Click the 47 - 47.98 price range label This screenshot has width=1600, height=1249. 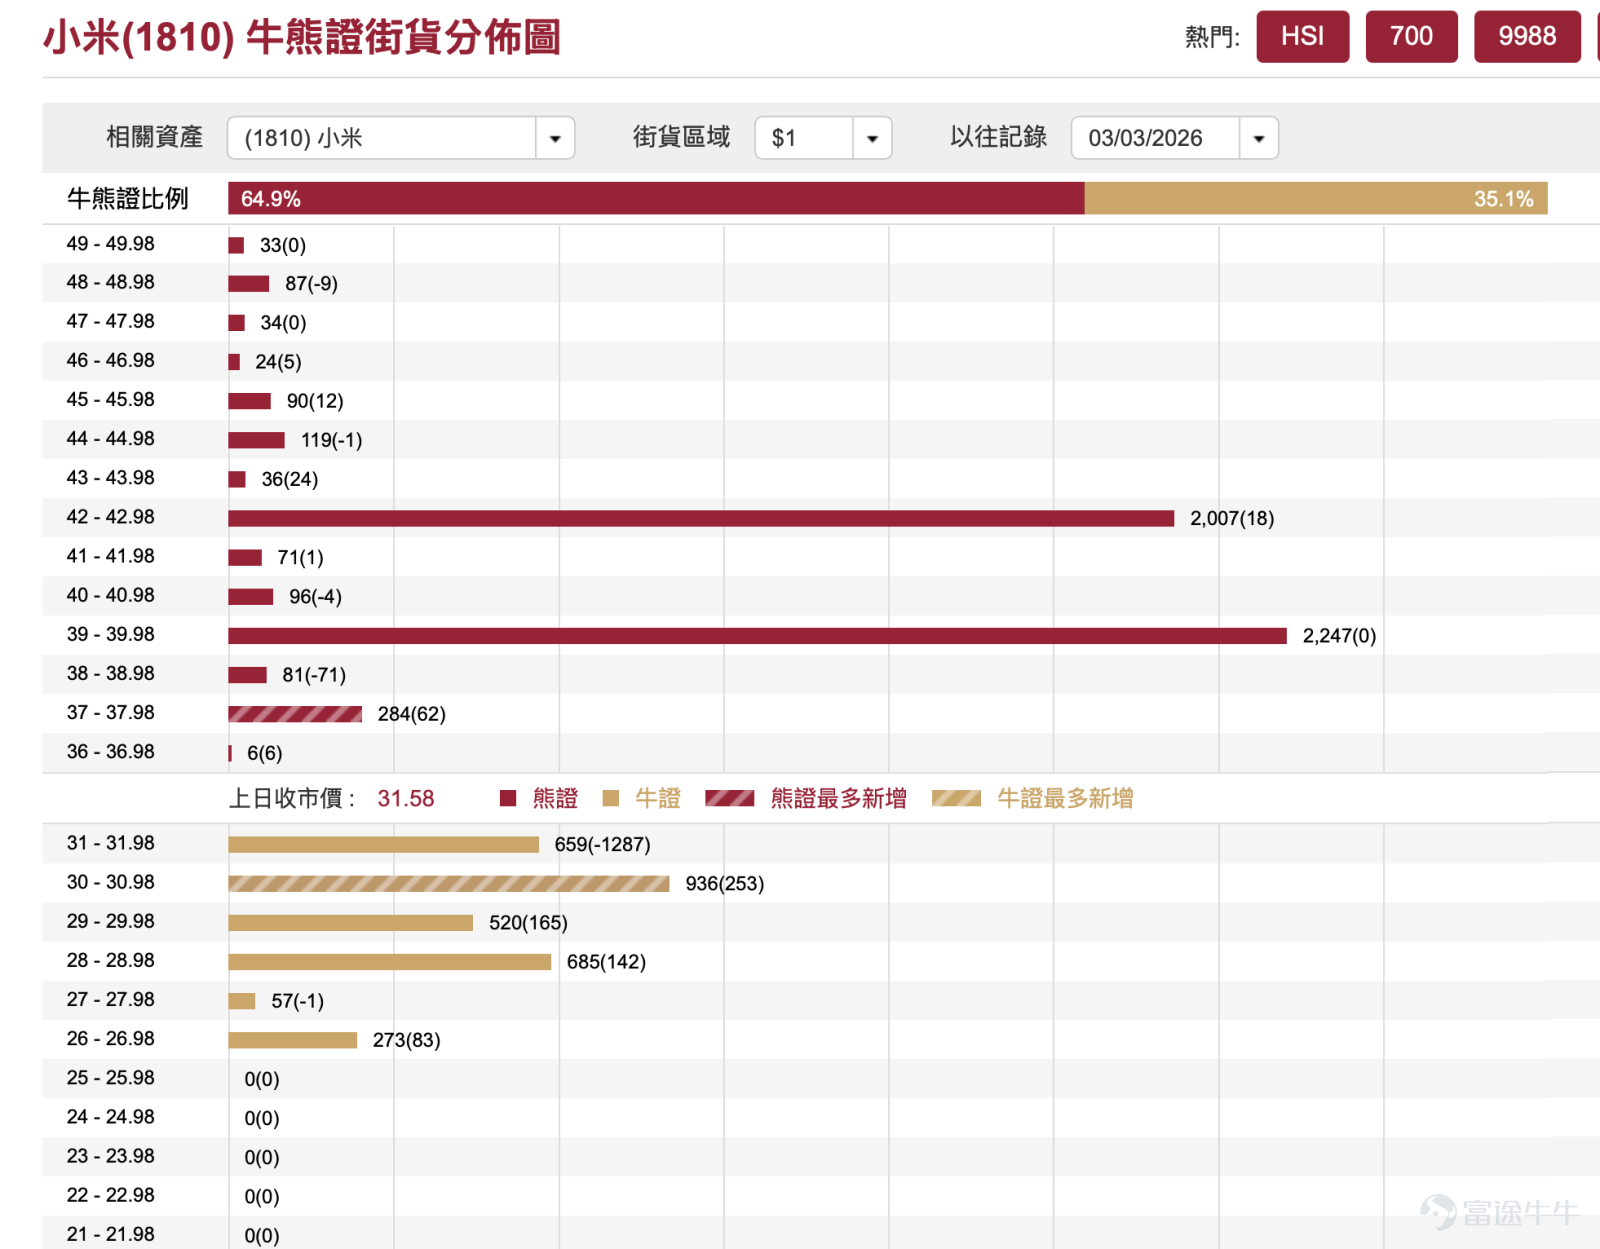tap(111, 322)
